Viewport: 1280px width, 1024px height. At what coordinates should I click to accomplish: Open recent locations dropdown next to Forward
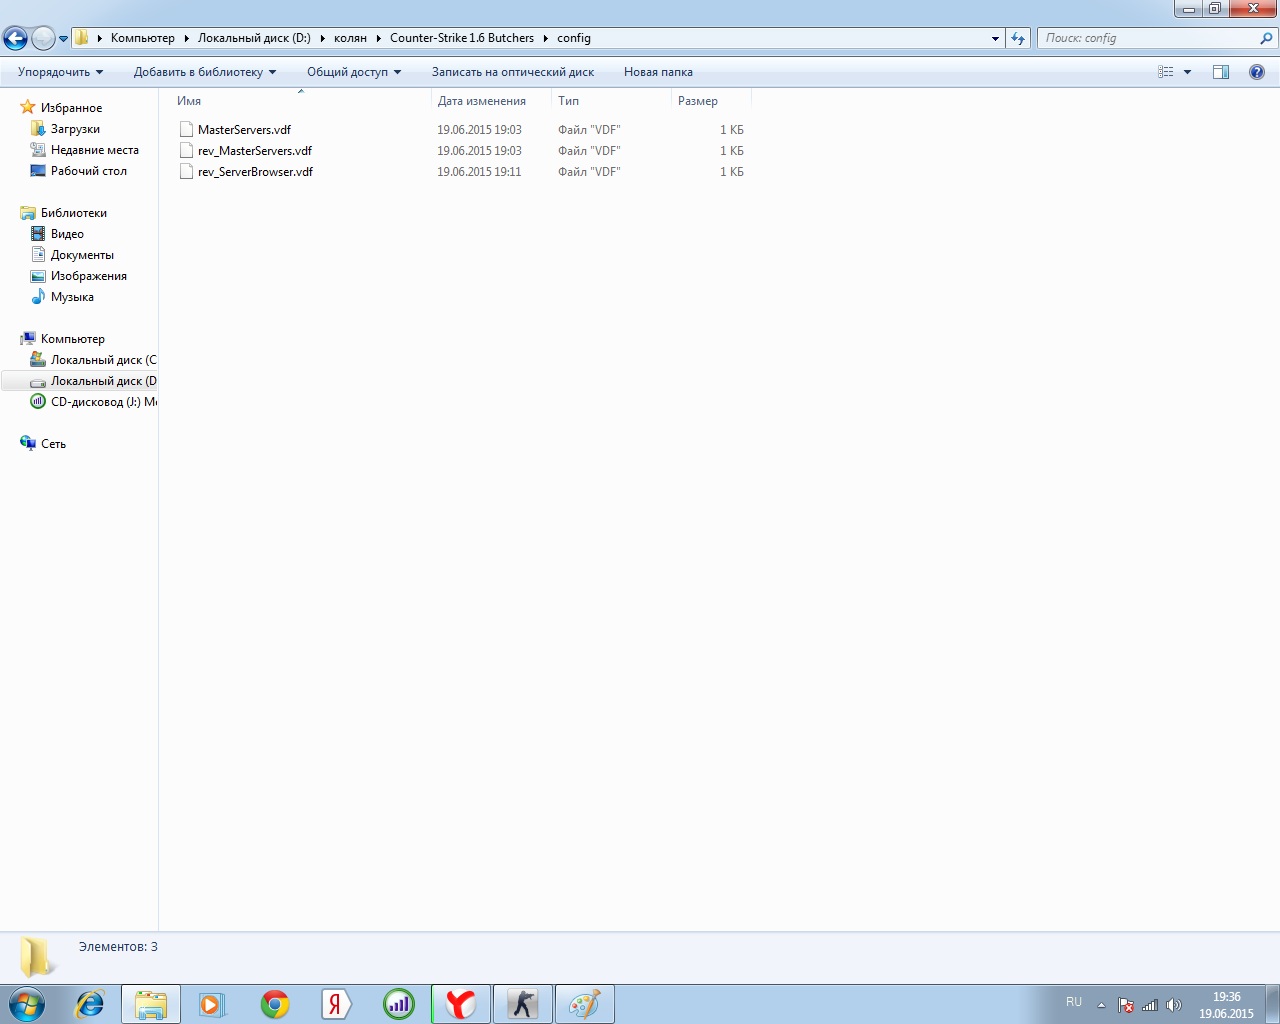(x=64, y=39)
